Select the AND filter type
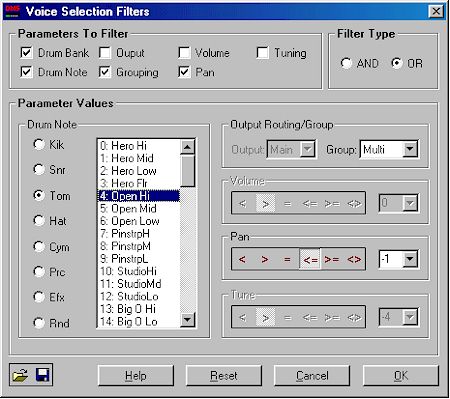 pos(346,63)
